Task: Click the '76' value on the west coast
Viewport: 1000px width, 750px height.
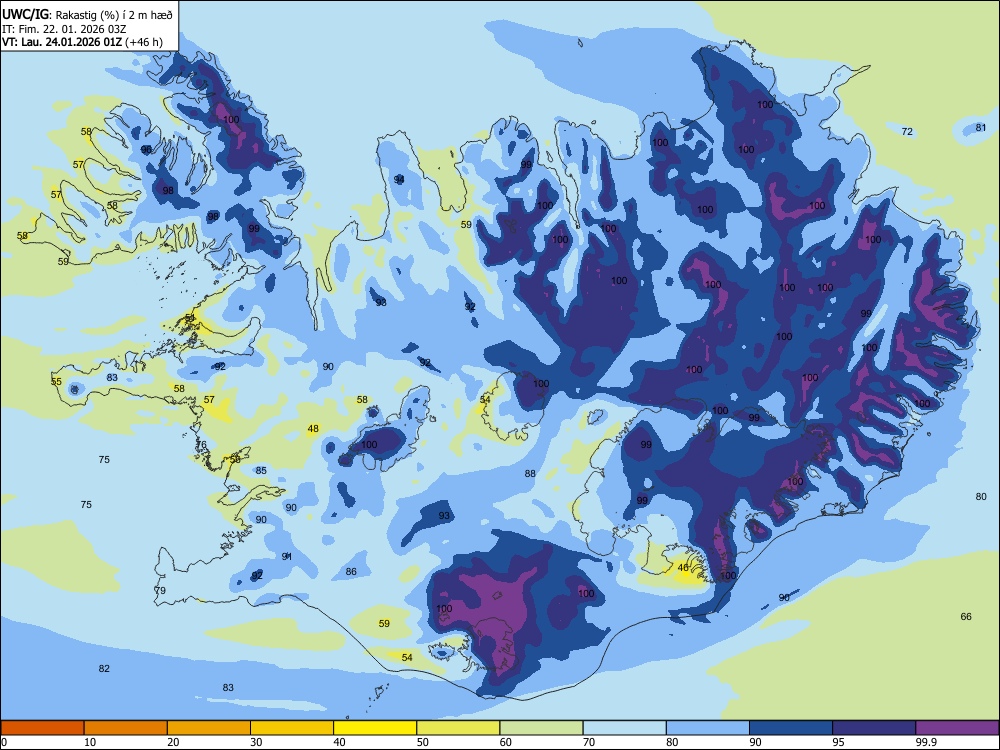Action: [201, 445]
